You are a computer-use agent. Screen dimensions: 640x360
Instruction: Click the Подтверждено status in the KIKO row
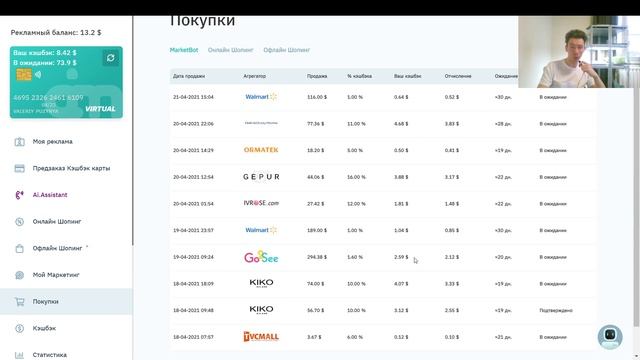point(556,310)
